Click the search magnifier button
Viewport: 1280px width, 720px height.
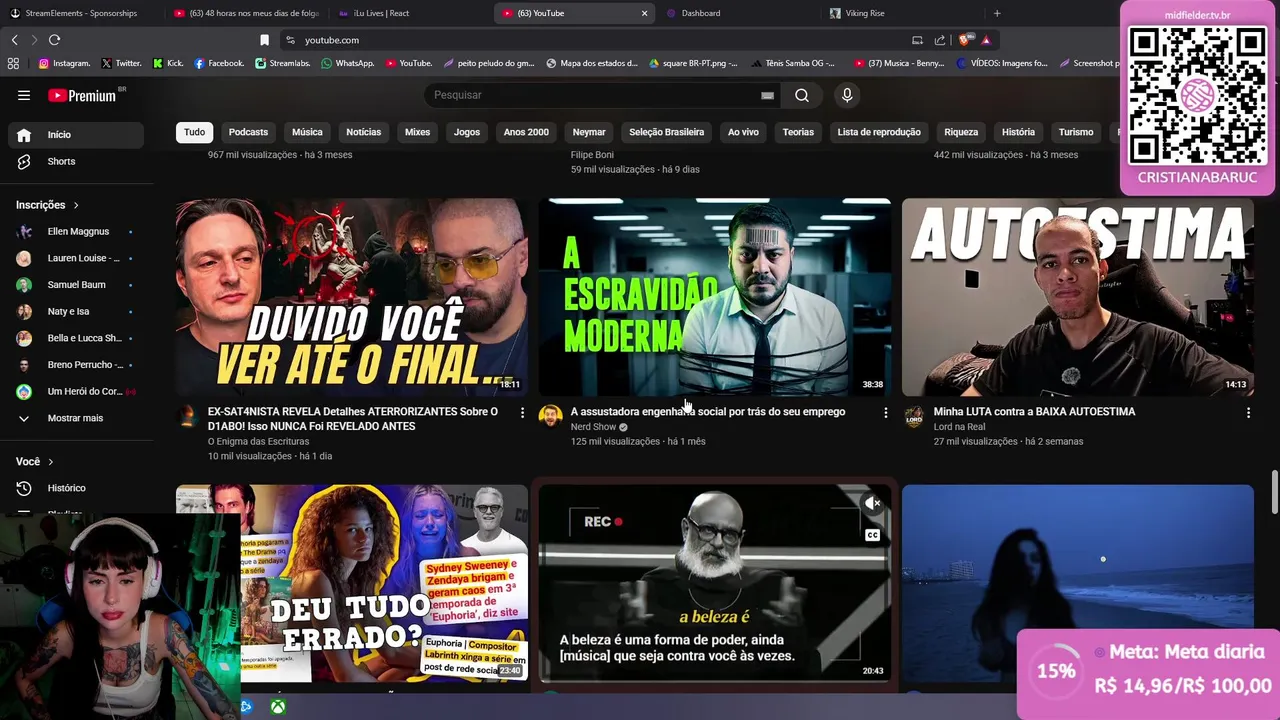coord(802,95)
